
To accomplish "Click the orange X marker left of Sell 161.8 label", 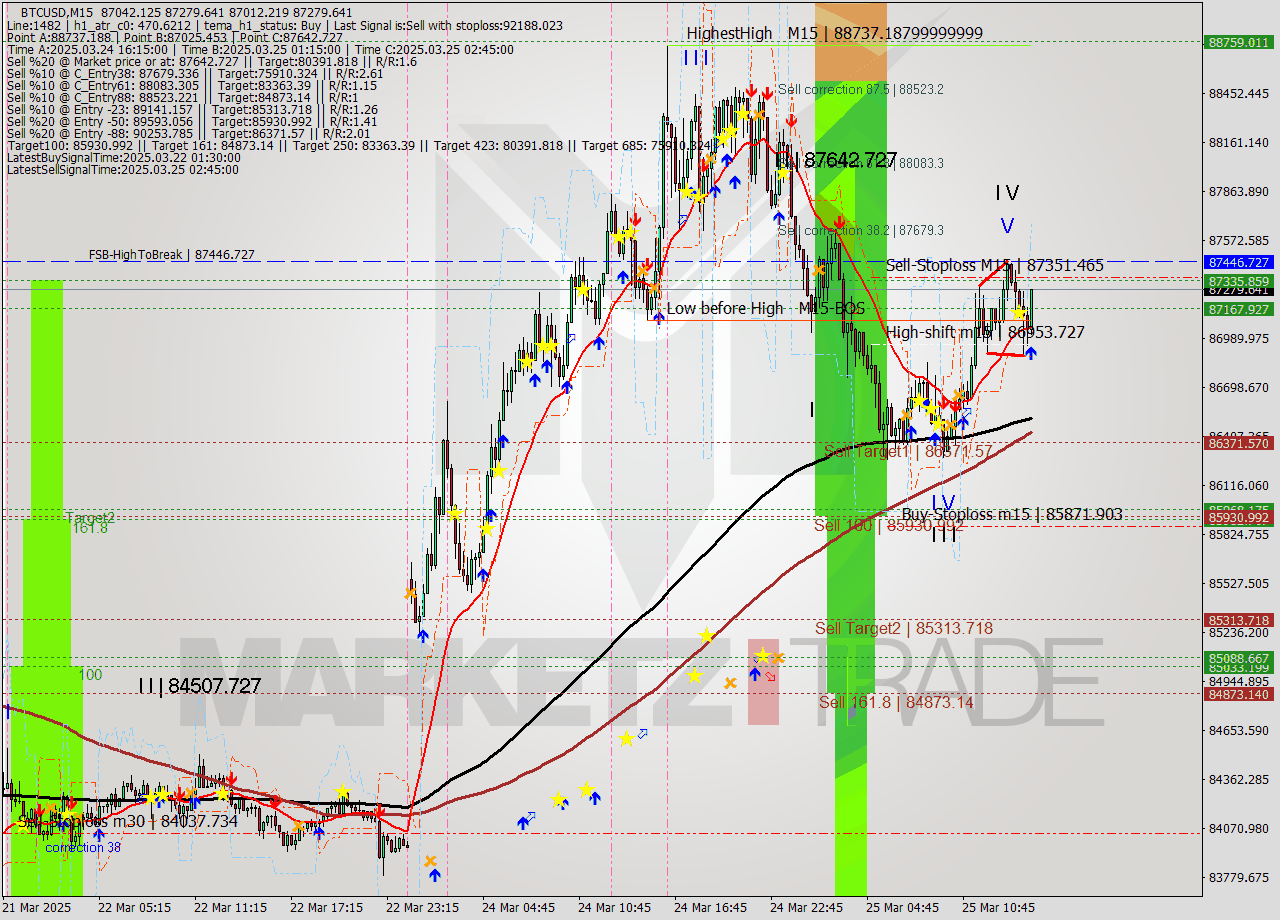I will click(730, 682).
